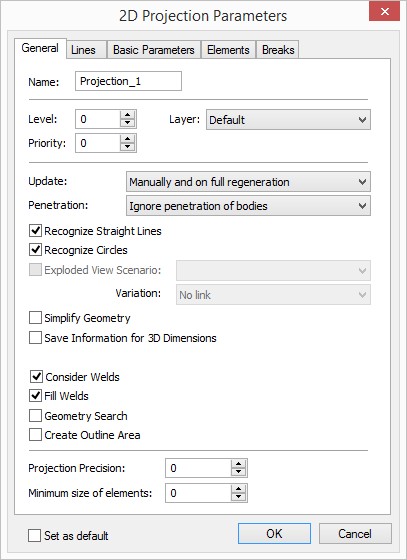Increase the Level value with up arrow
This screenshot has width=407, height=560.
(127, 115)
